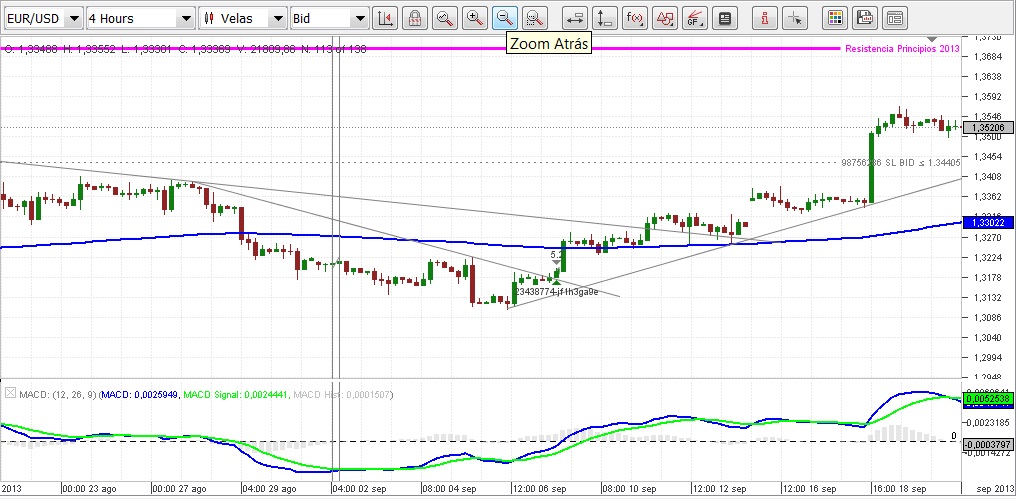Click the 04:00 02 sep time label
Image resolution: width=1016 pixels, height=499 pixels.
pos(360,489)
